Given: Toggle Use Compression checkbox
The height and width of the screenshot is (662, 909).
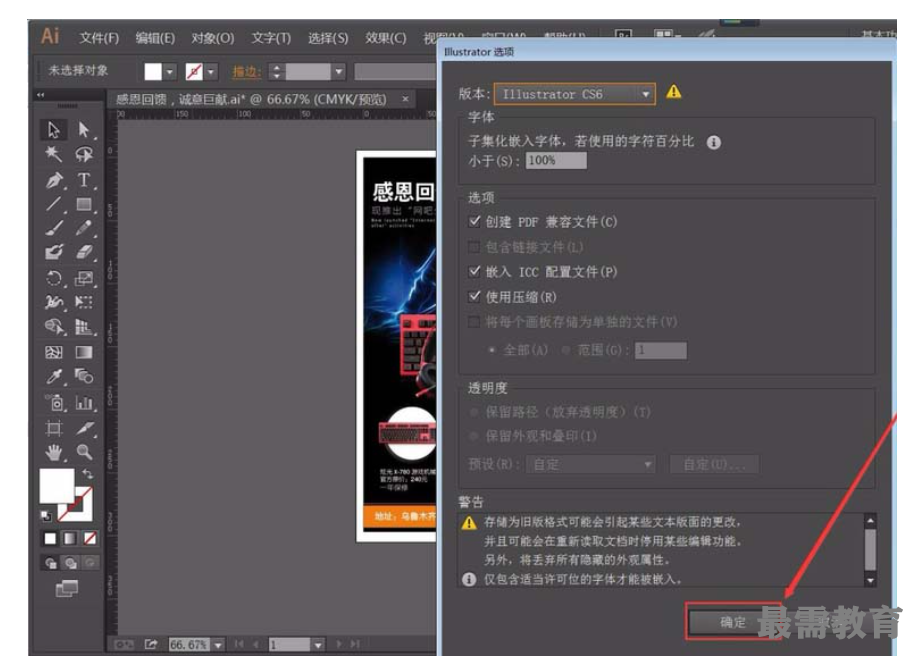Looking at the screenshot, I should coord(474,297).
